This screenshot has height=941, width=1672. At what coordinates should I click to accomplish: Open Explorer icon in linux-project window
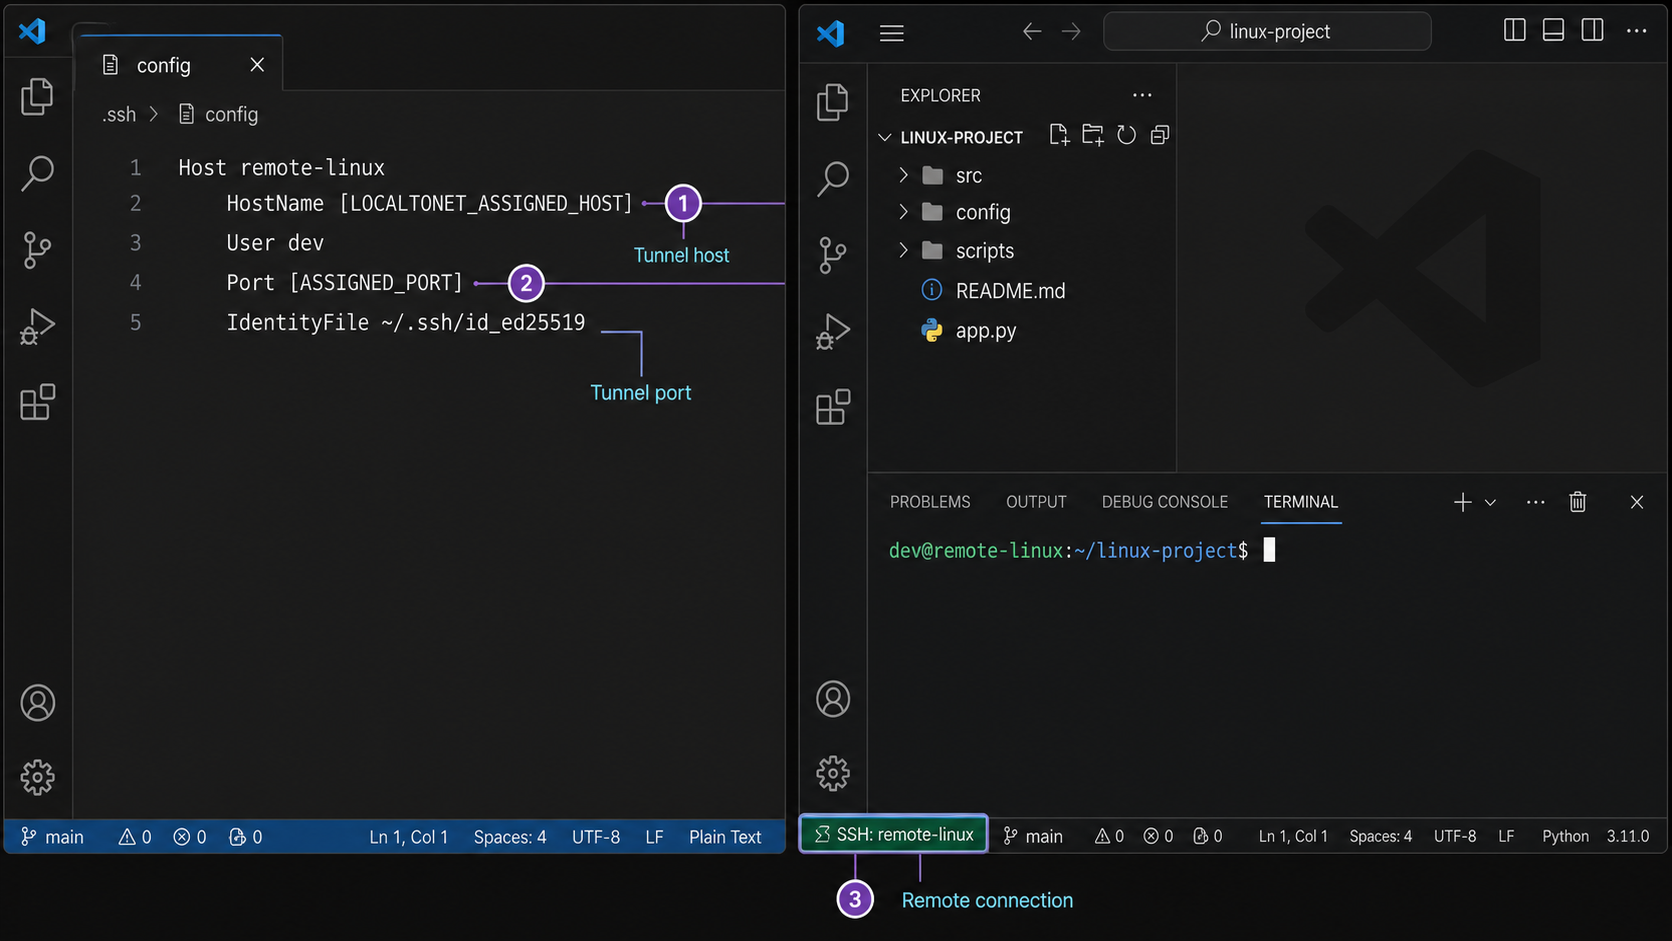tap(833, 102)
